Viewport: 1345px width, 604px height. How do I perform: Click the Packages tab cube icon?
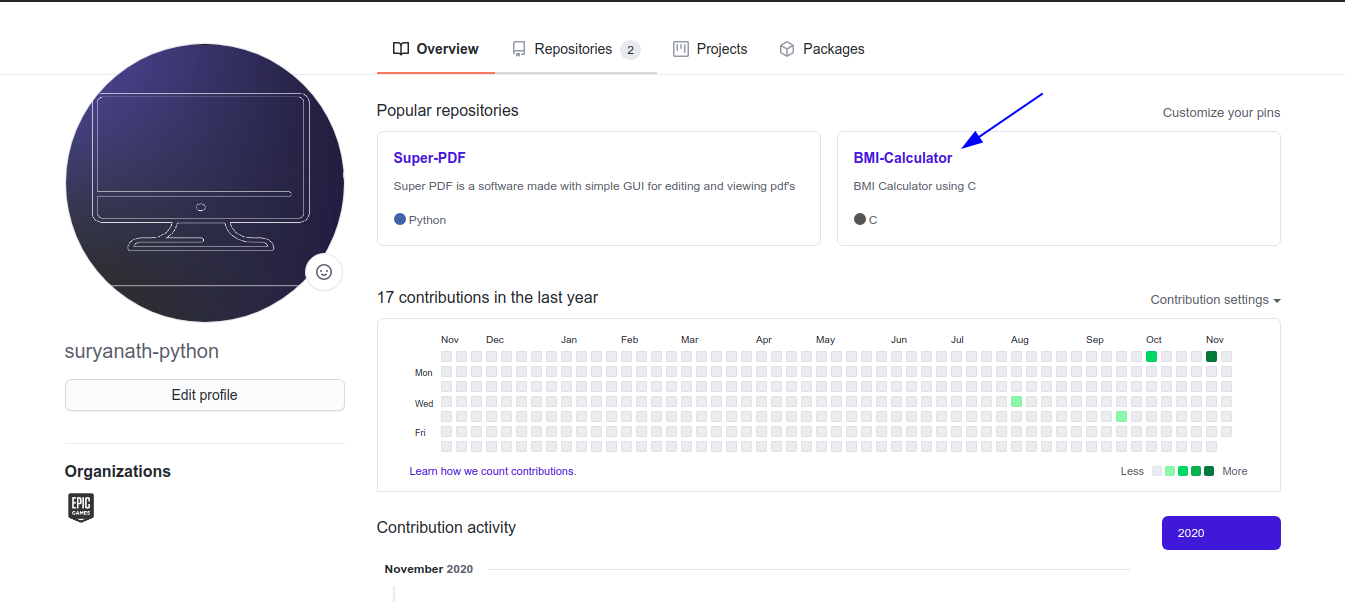point(787,49)
